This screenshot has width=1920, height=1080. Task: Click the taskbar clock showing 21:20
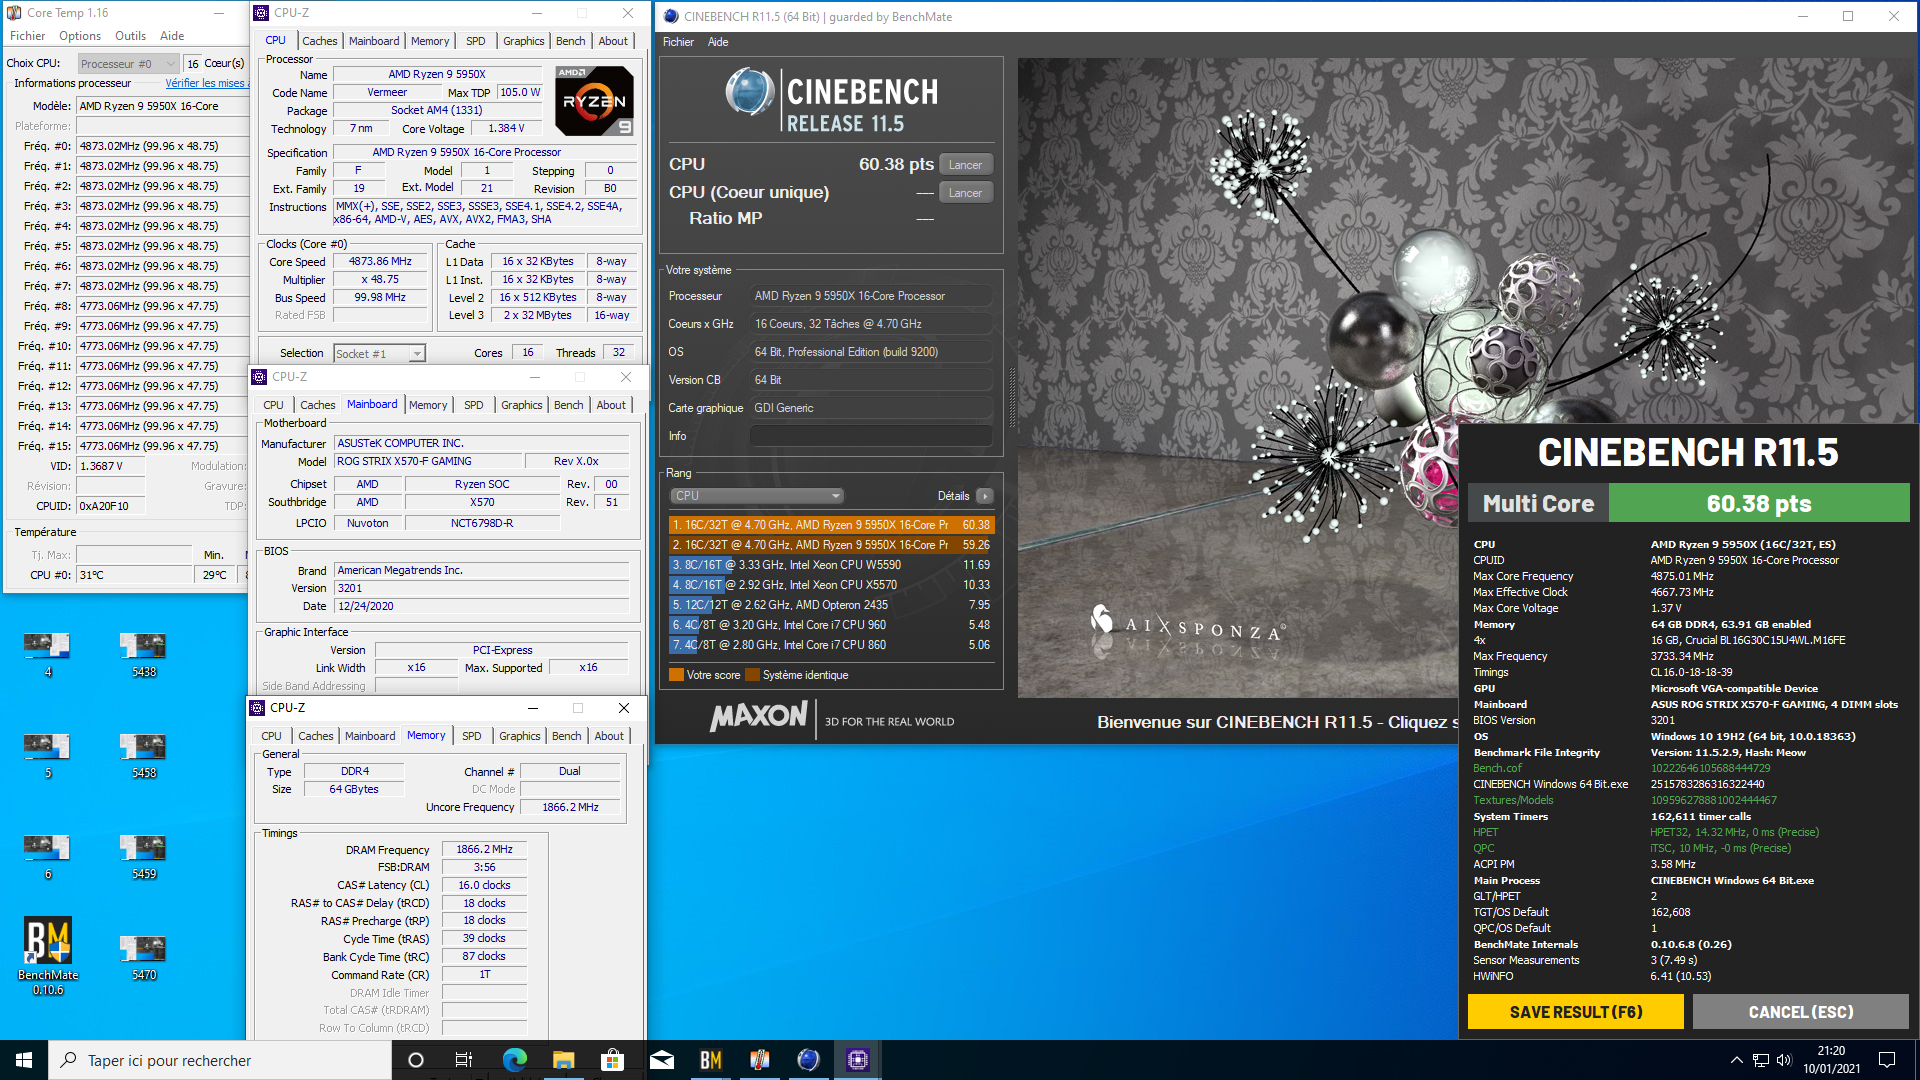[1831, 1060]
